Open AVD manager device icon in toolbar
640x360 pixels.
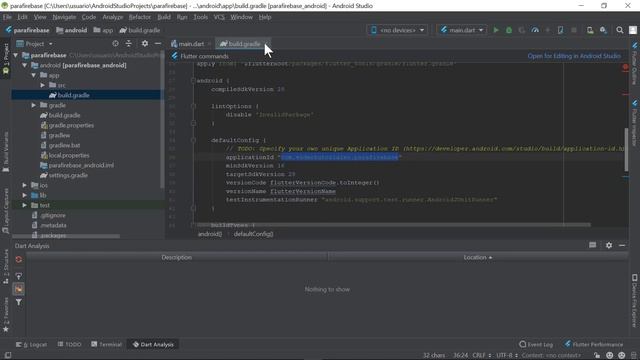590,30
